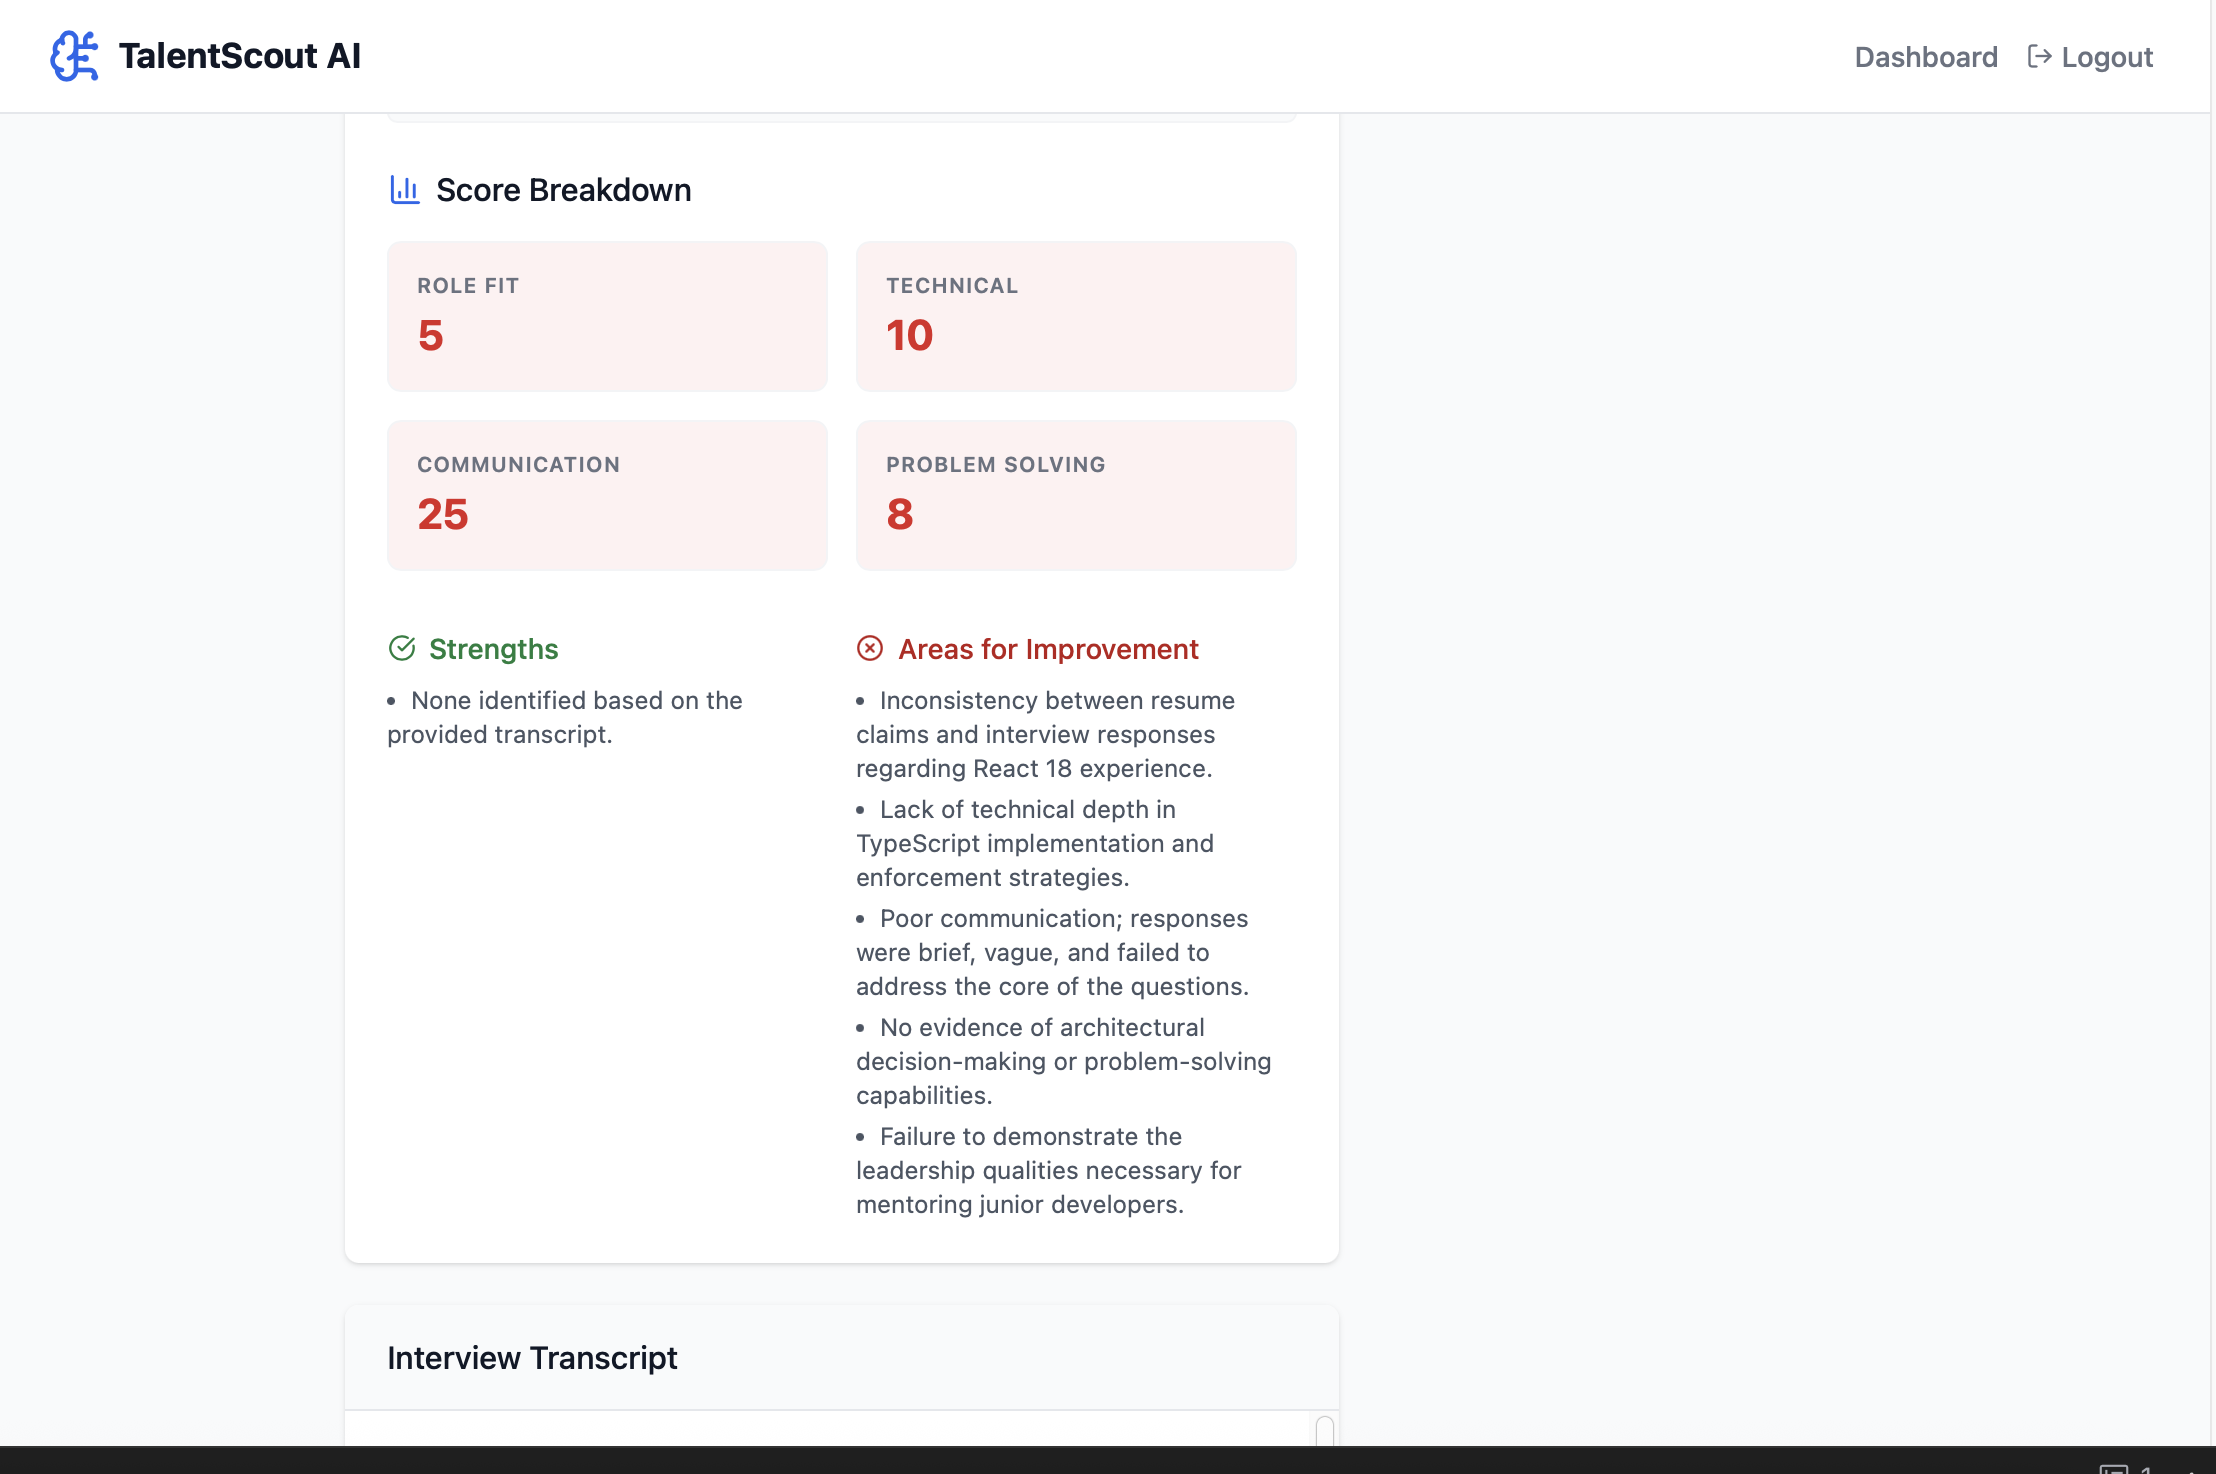Click the Score Breakdown heading text
Viewport: 2216px width, 1474px height.
[x=563, y=190]
